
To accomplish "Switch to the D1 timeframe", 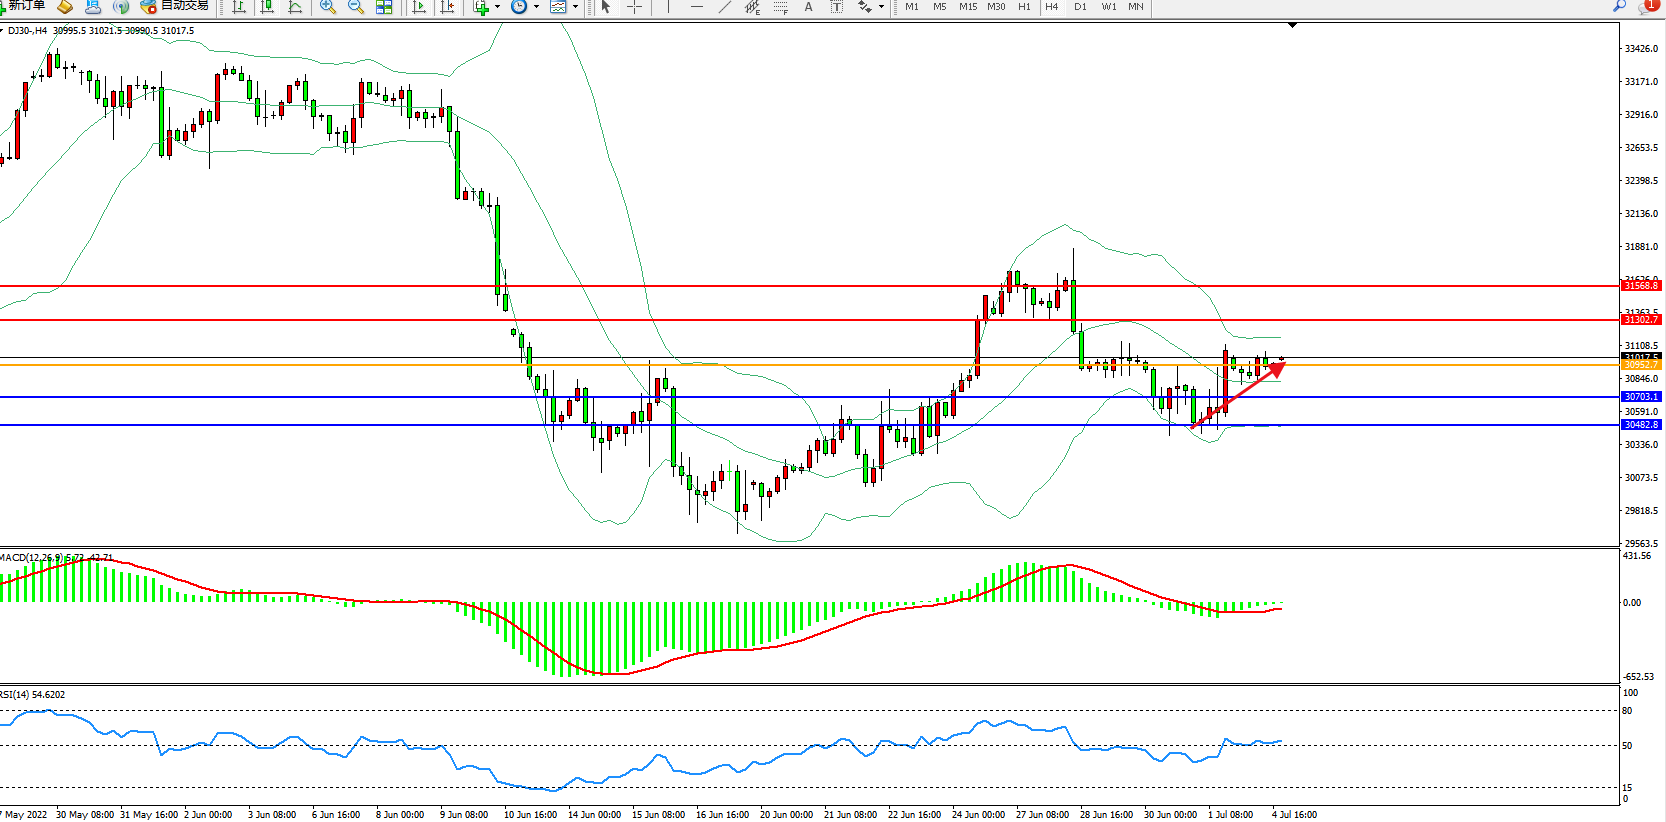I will tap(1080, 7).
